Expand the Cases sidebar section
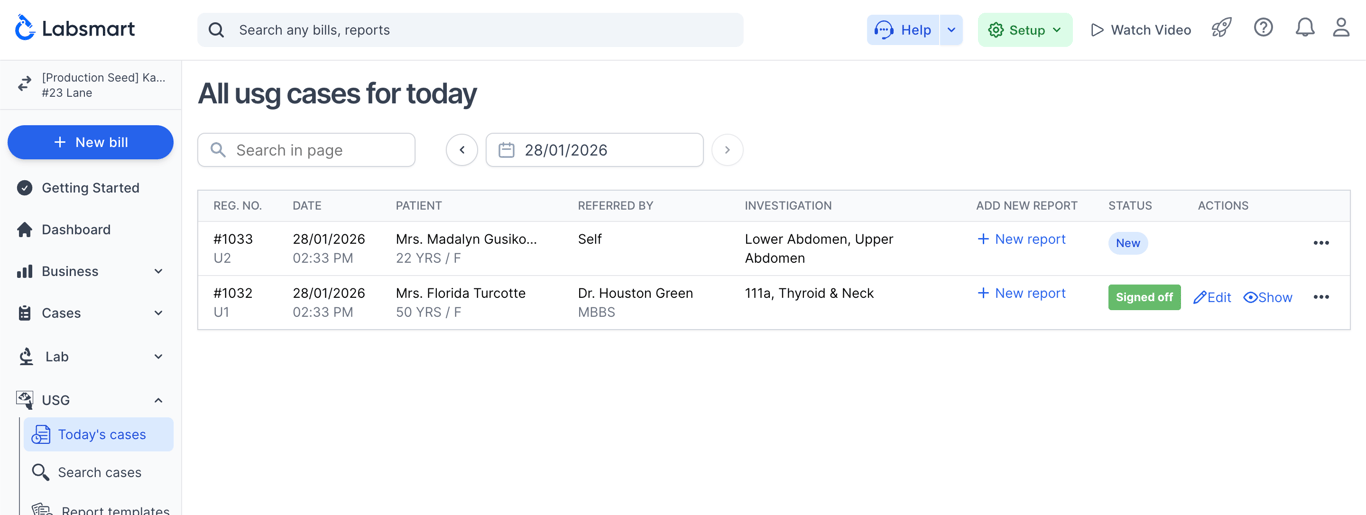 coord(90,313)
